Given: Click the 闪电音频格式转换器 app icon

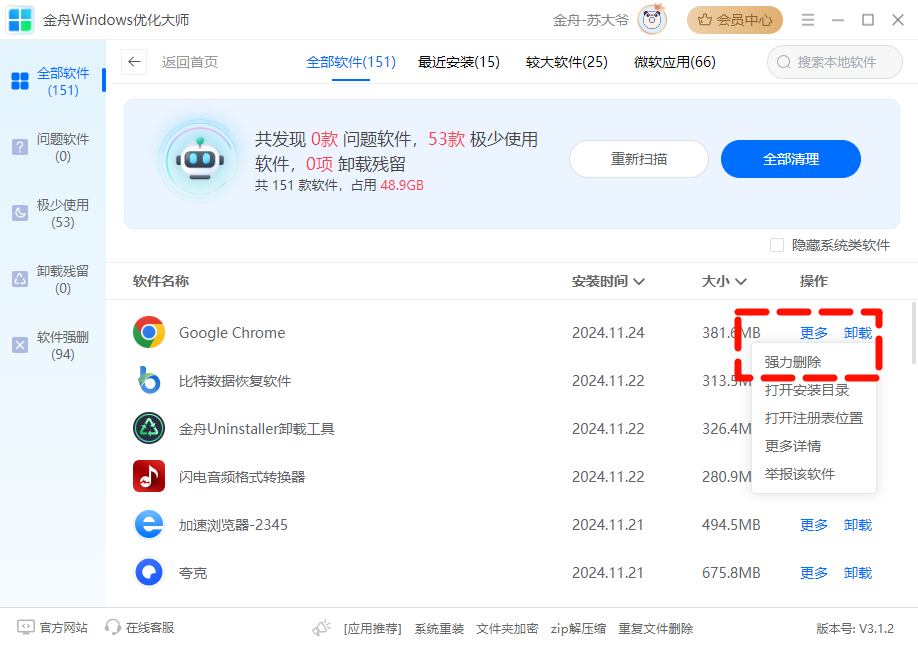Looking at the screenshot, I should (149, 476).
